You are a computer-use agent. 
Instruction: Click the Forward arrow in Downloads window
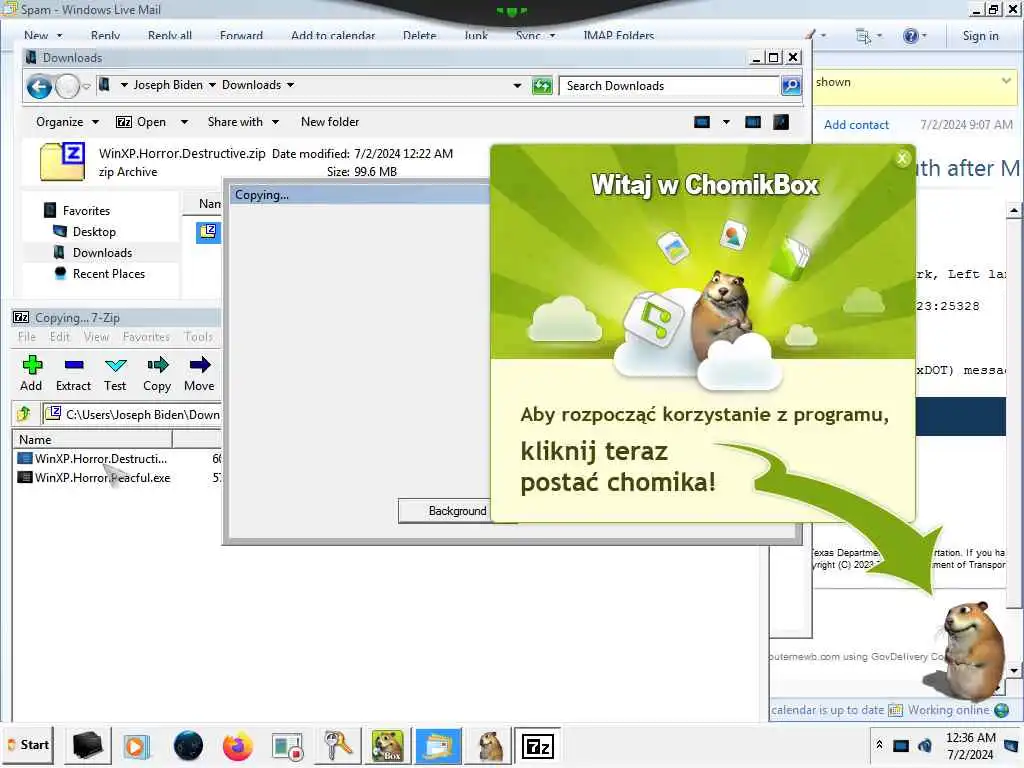(x=67, y=86)
